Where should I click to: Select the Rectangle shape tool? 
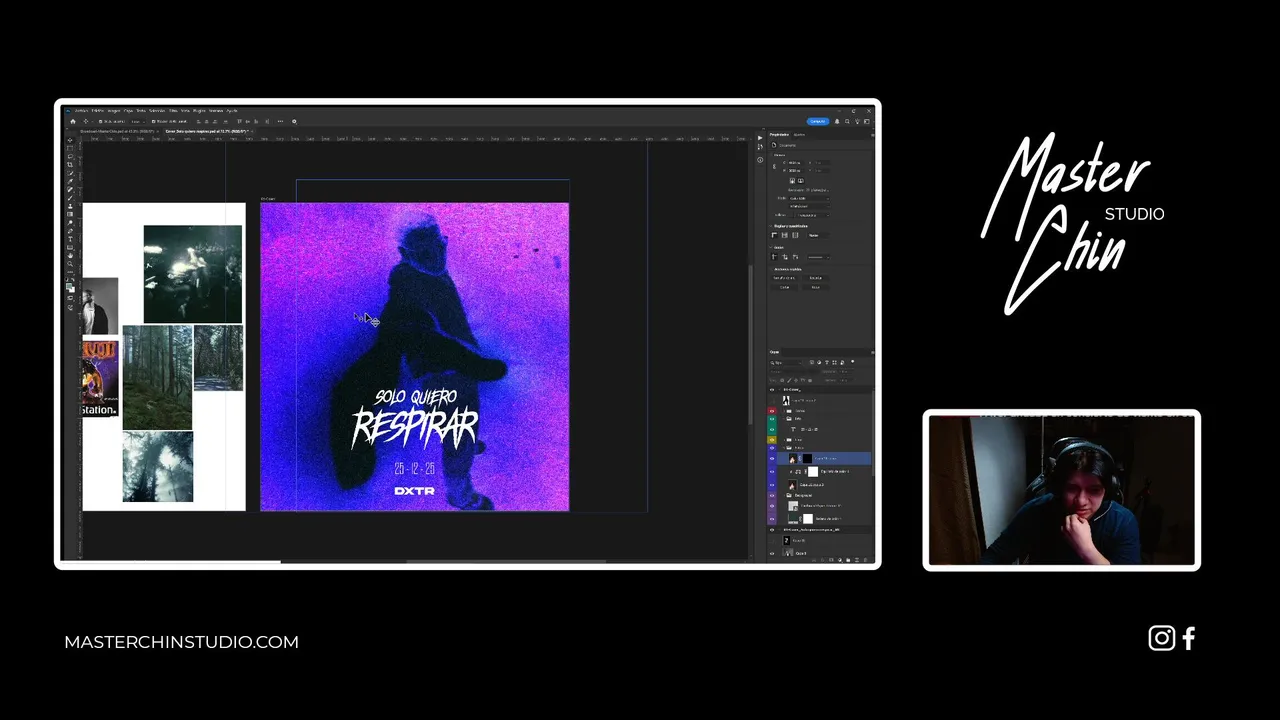pos(70,247)
